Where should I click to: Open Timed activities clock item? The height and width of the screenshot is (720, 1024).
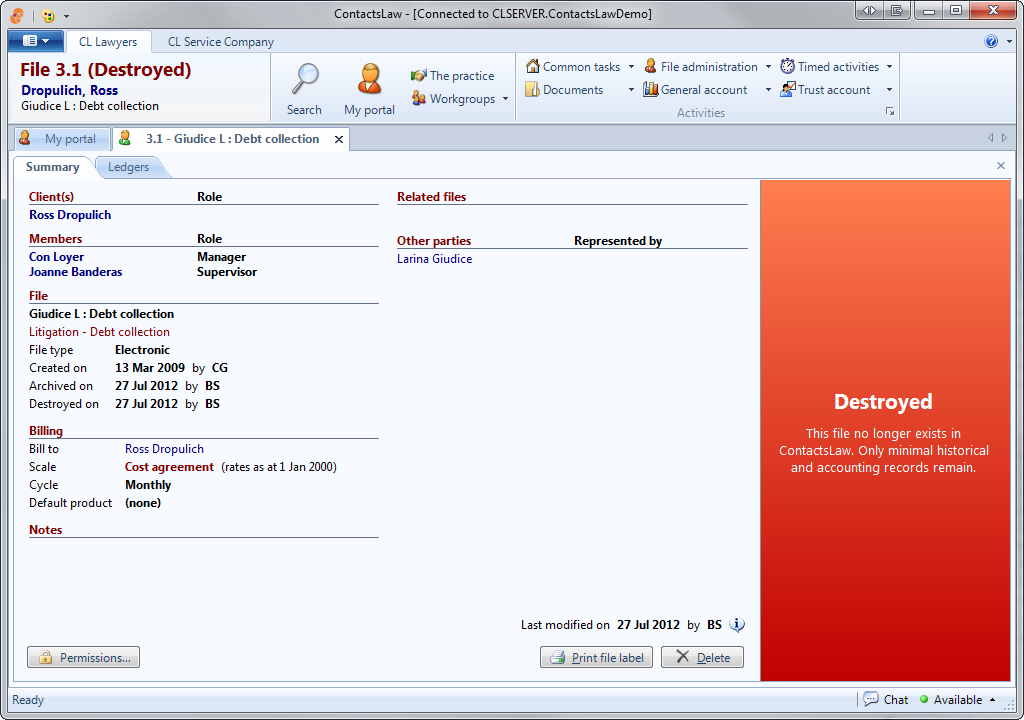coord(830,67)
